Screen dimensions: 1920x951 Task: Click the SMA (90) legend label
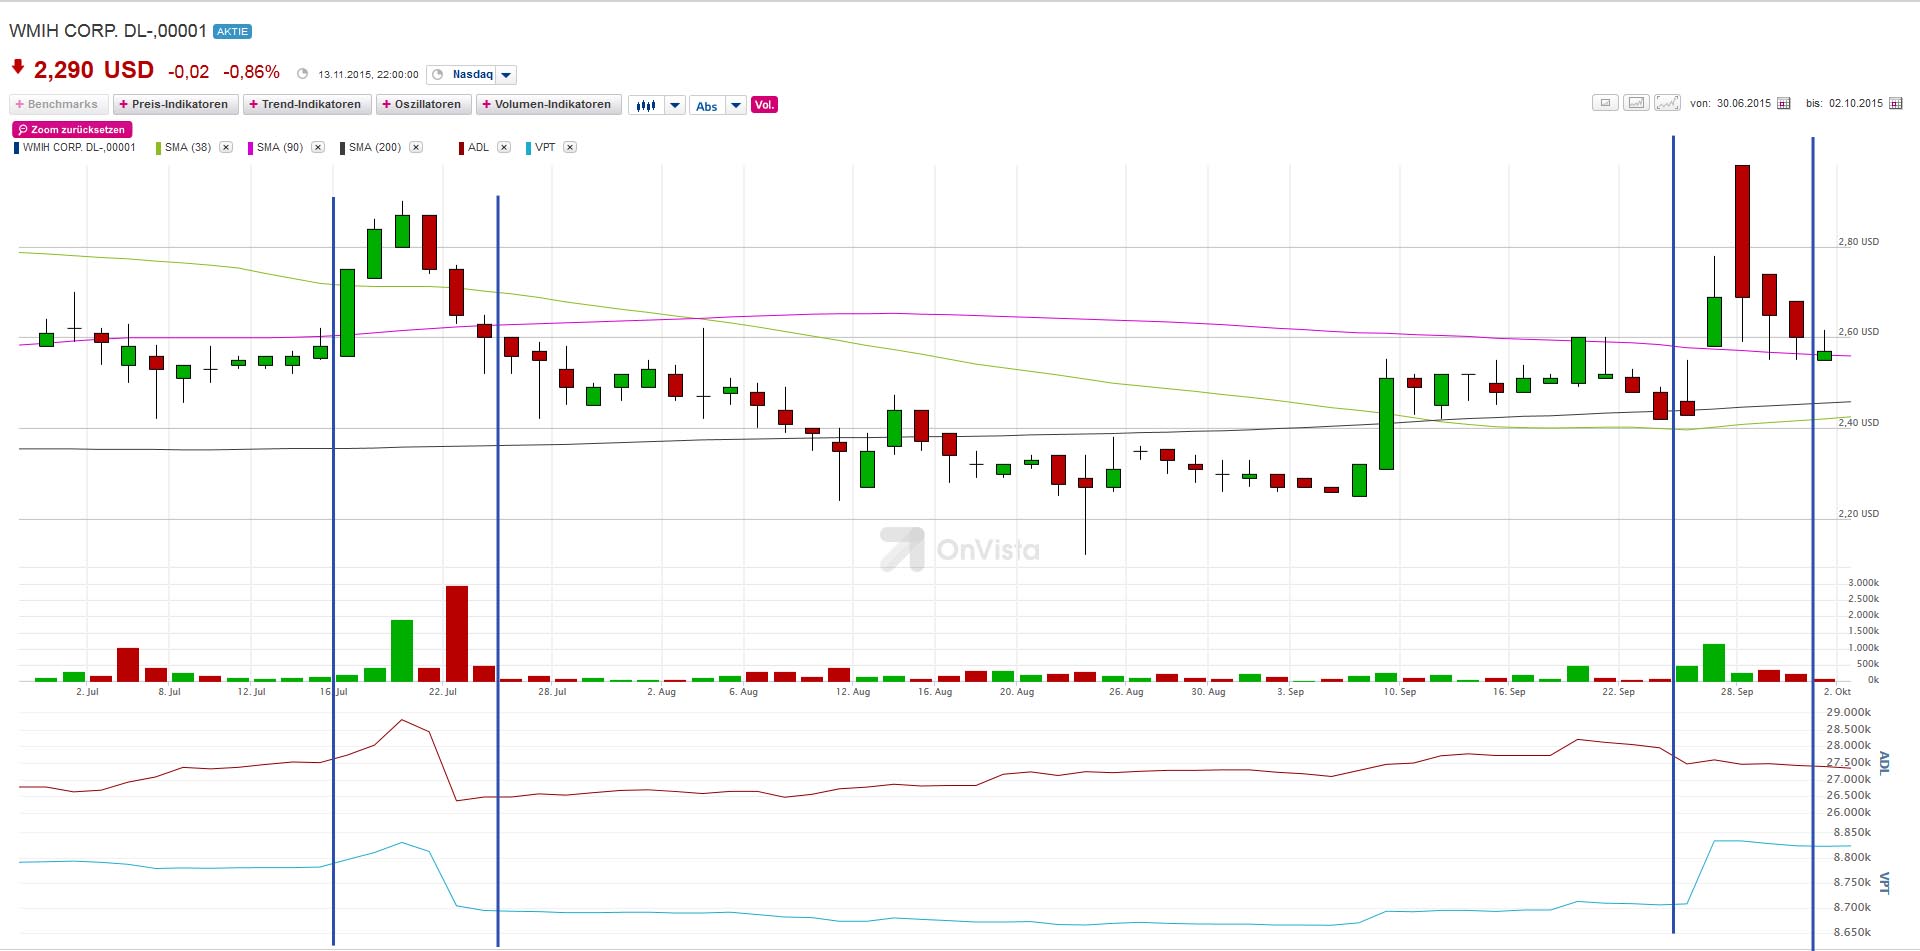click(x=280, y=147)
